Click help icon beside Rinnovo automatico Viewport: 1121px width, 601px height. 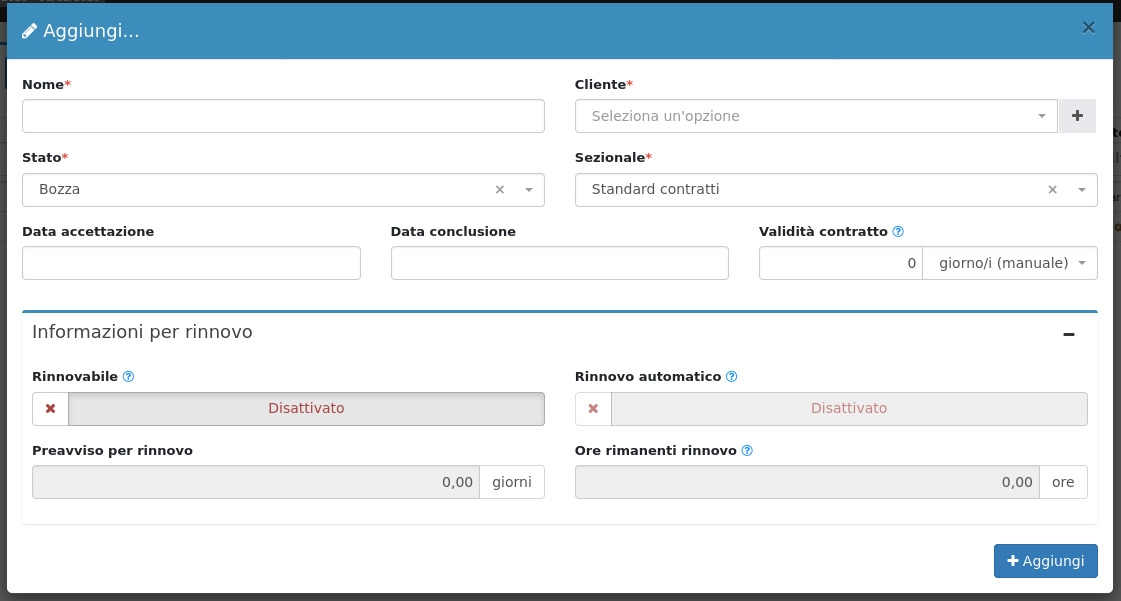731,377
